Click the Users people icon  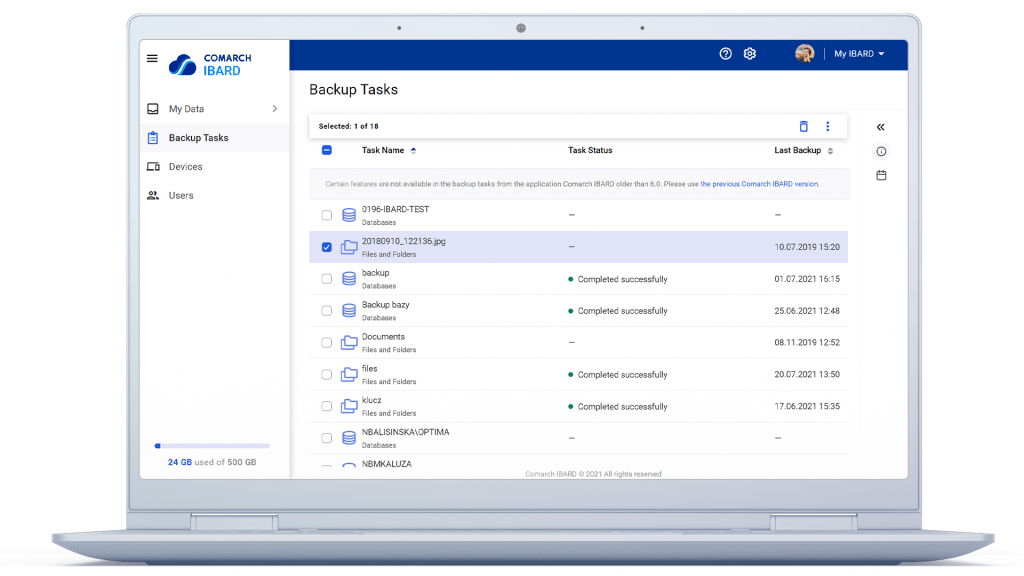coord(153,195)
